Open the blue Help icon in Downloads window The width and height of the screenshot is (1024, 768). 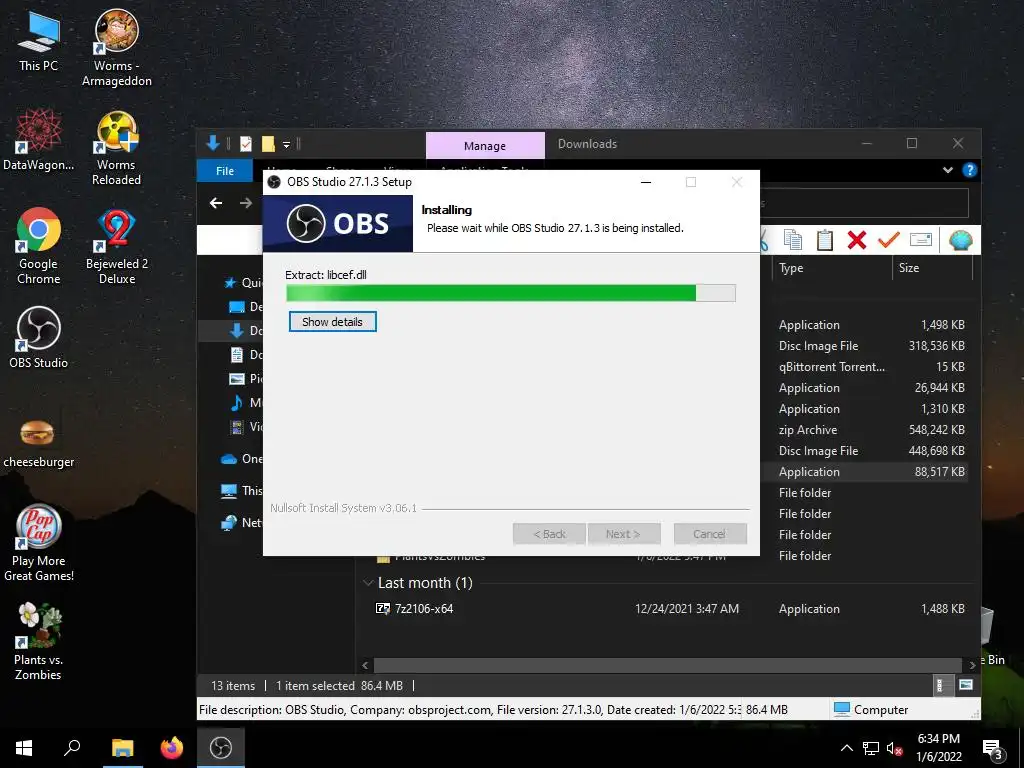tap(969, 170)
